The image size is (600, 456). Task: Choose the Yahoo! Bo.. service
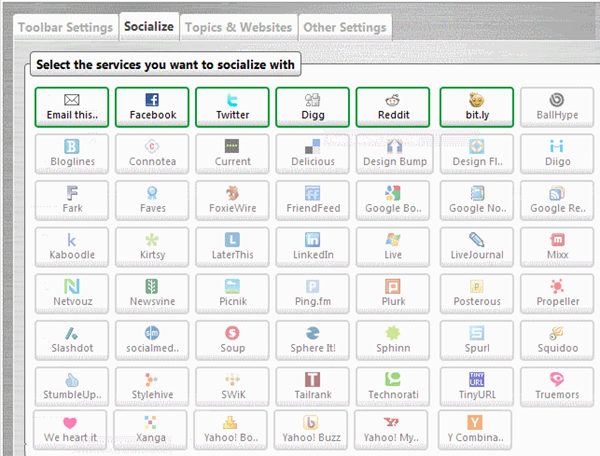[x=231, y=430]
